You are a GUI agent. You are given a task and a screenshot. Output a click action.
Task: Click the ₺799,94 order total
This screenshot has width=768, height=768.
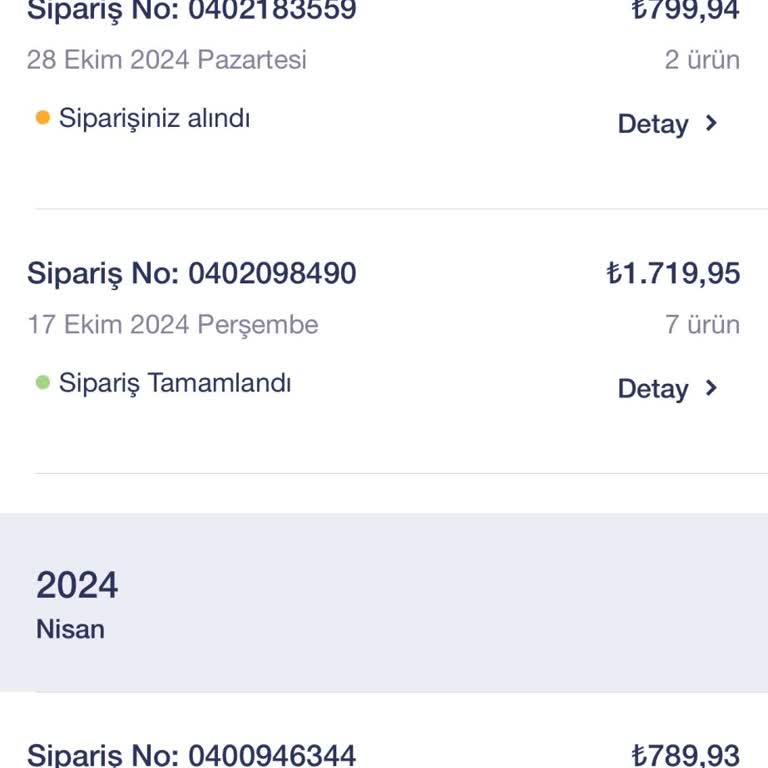pos(686,11)
